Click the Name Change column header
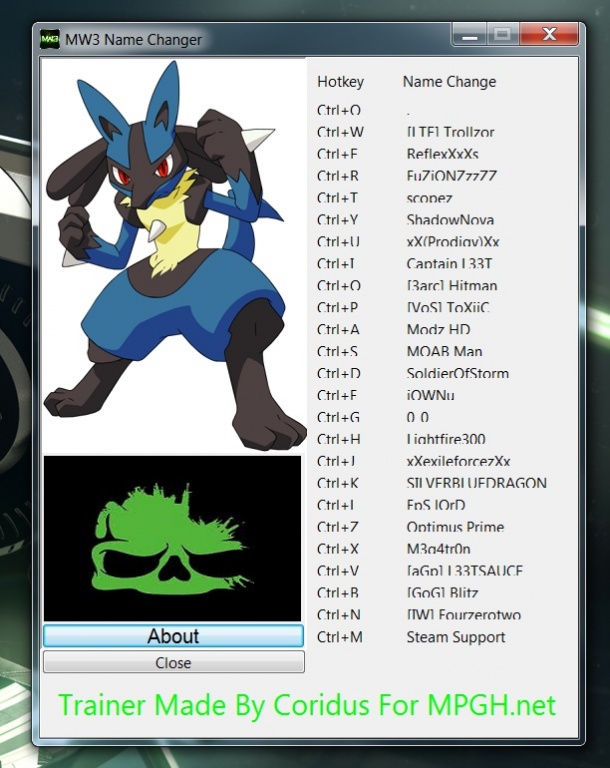The image size is (610, 768). 449,81
